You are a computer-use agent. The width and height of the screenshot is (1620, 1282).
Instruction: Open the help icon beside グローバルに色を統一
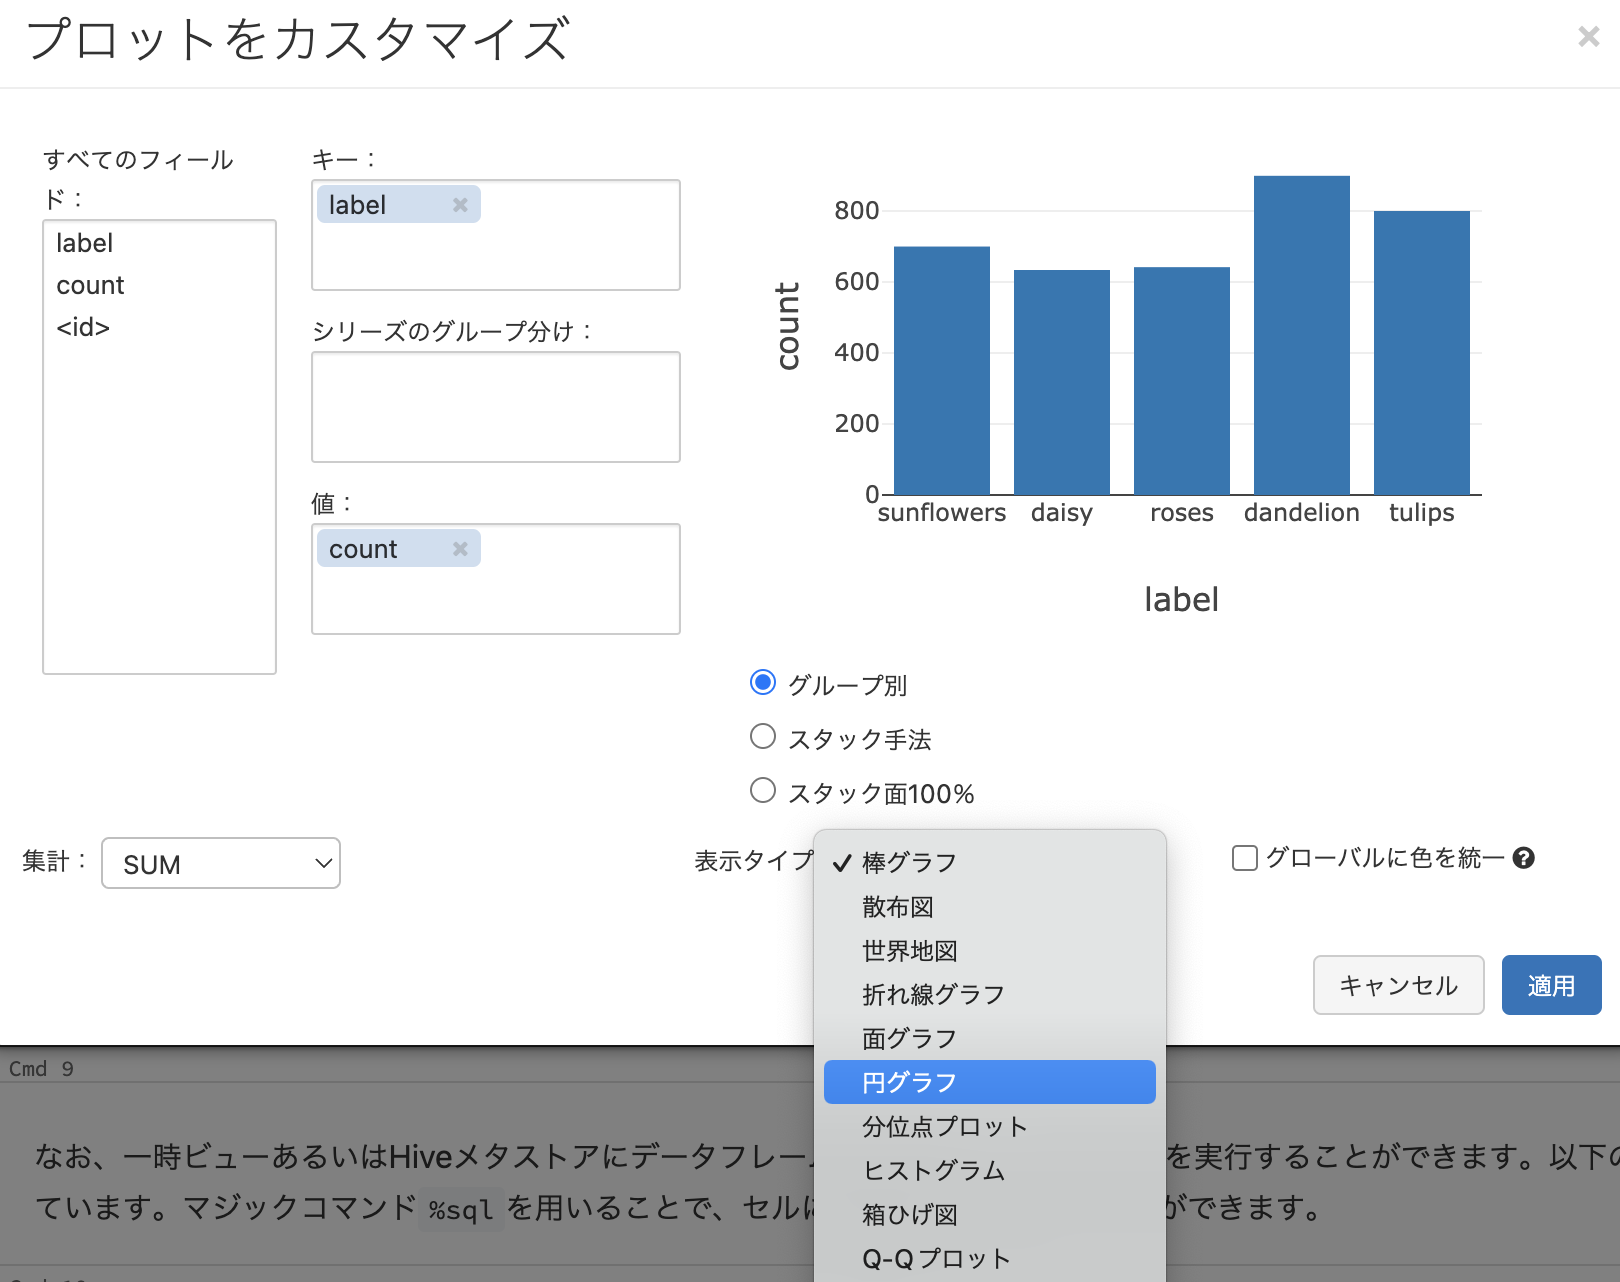tap(1523, 858)
